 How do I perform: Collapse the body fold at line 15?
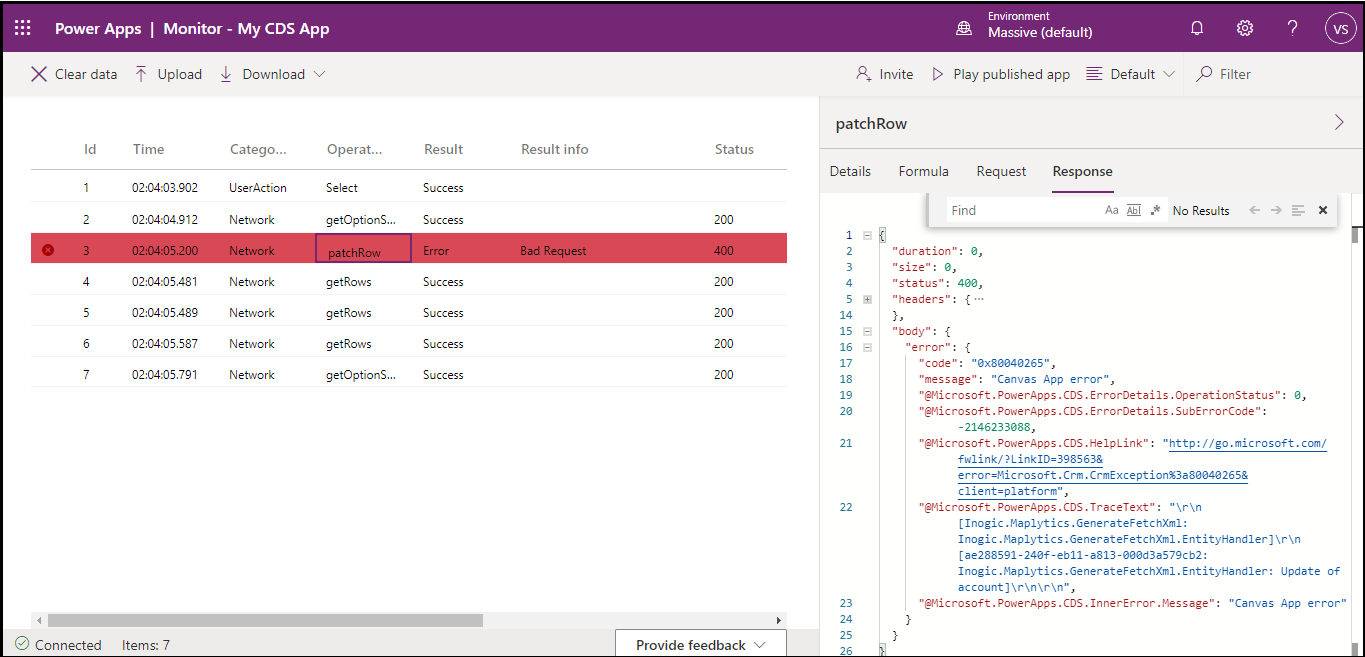coord(867,331)
